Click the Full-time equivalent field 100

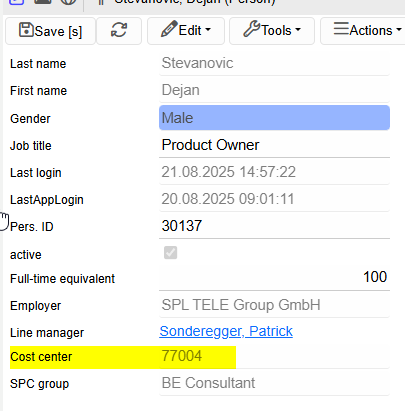point(274,277)
